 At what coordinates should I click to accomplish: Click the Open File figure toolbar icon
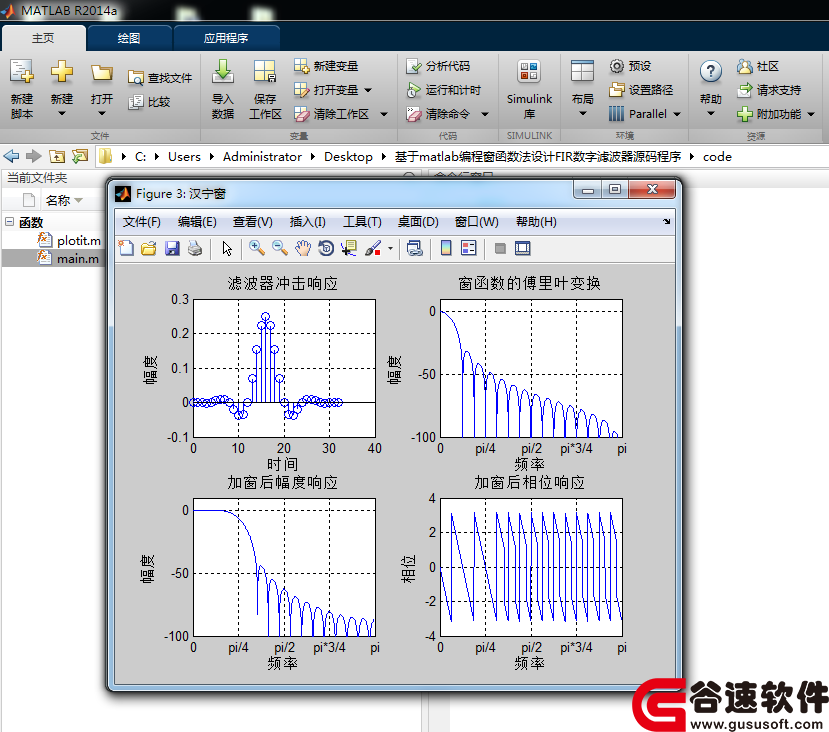point(149,248)
